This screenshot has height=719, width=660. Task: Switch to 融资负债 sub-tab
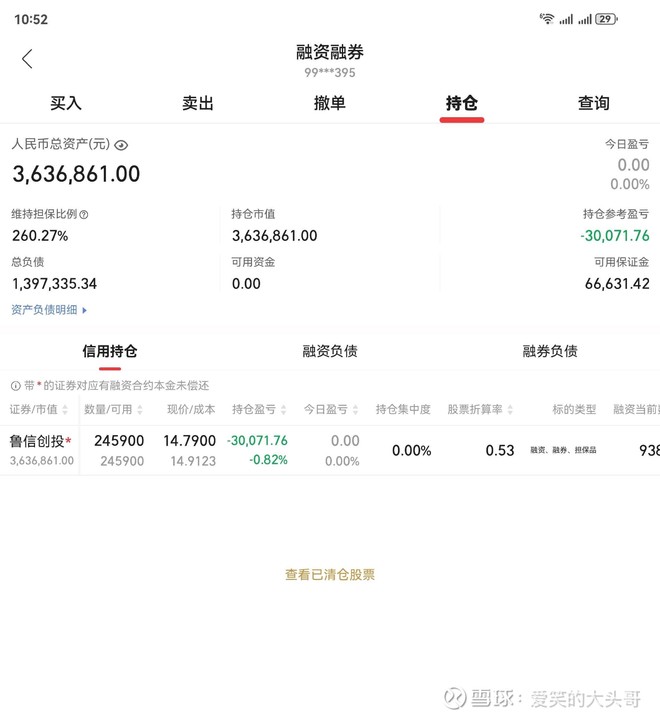pos(330,351)
